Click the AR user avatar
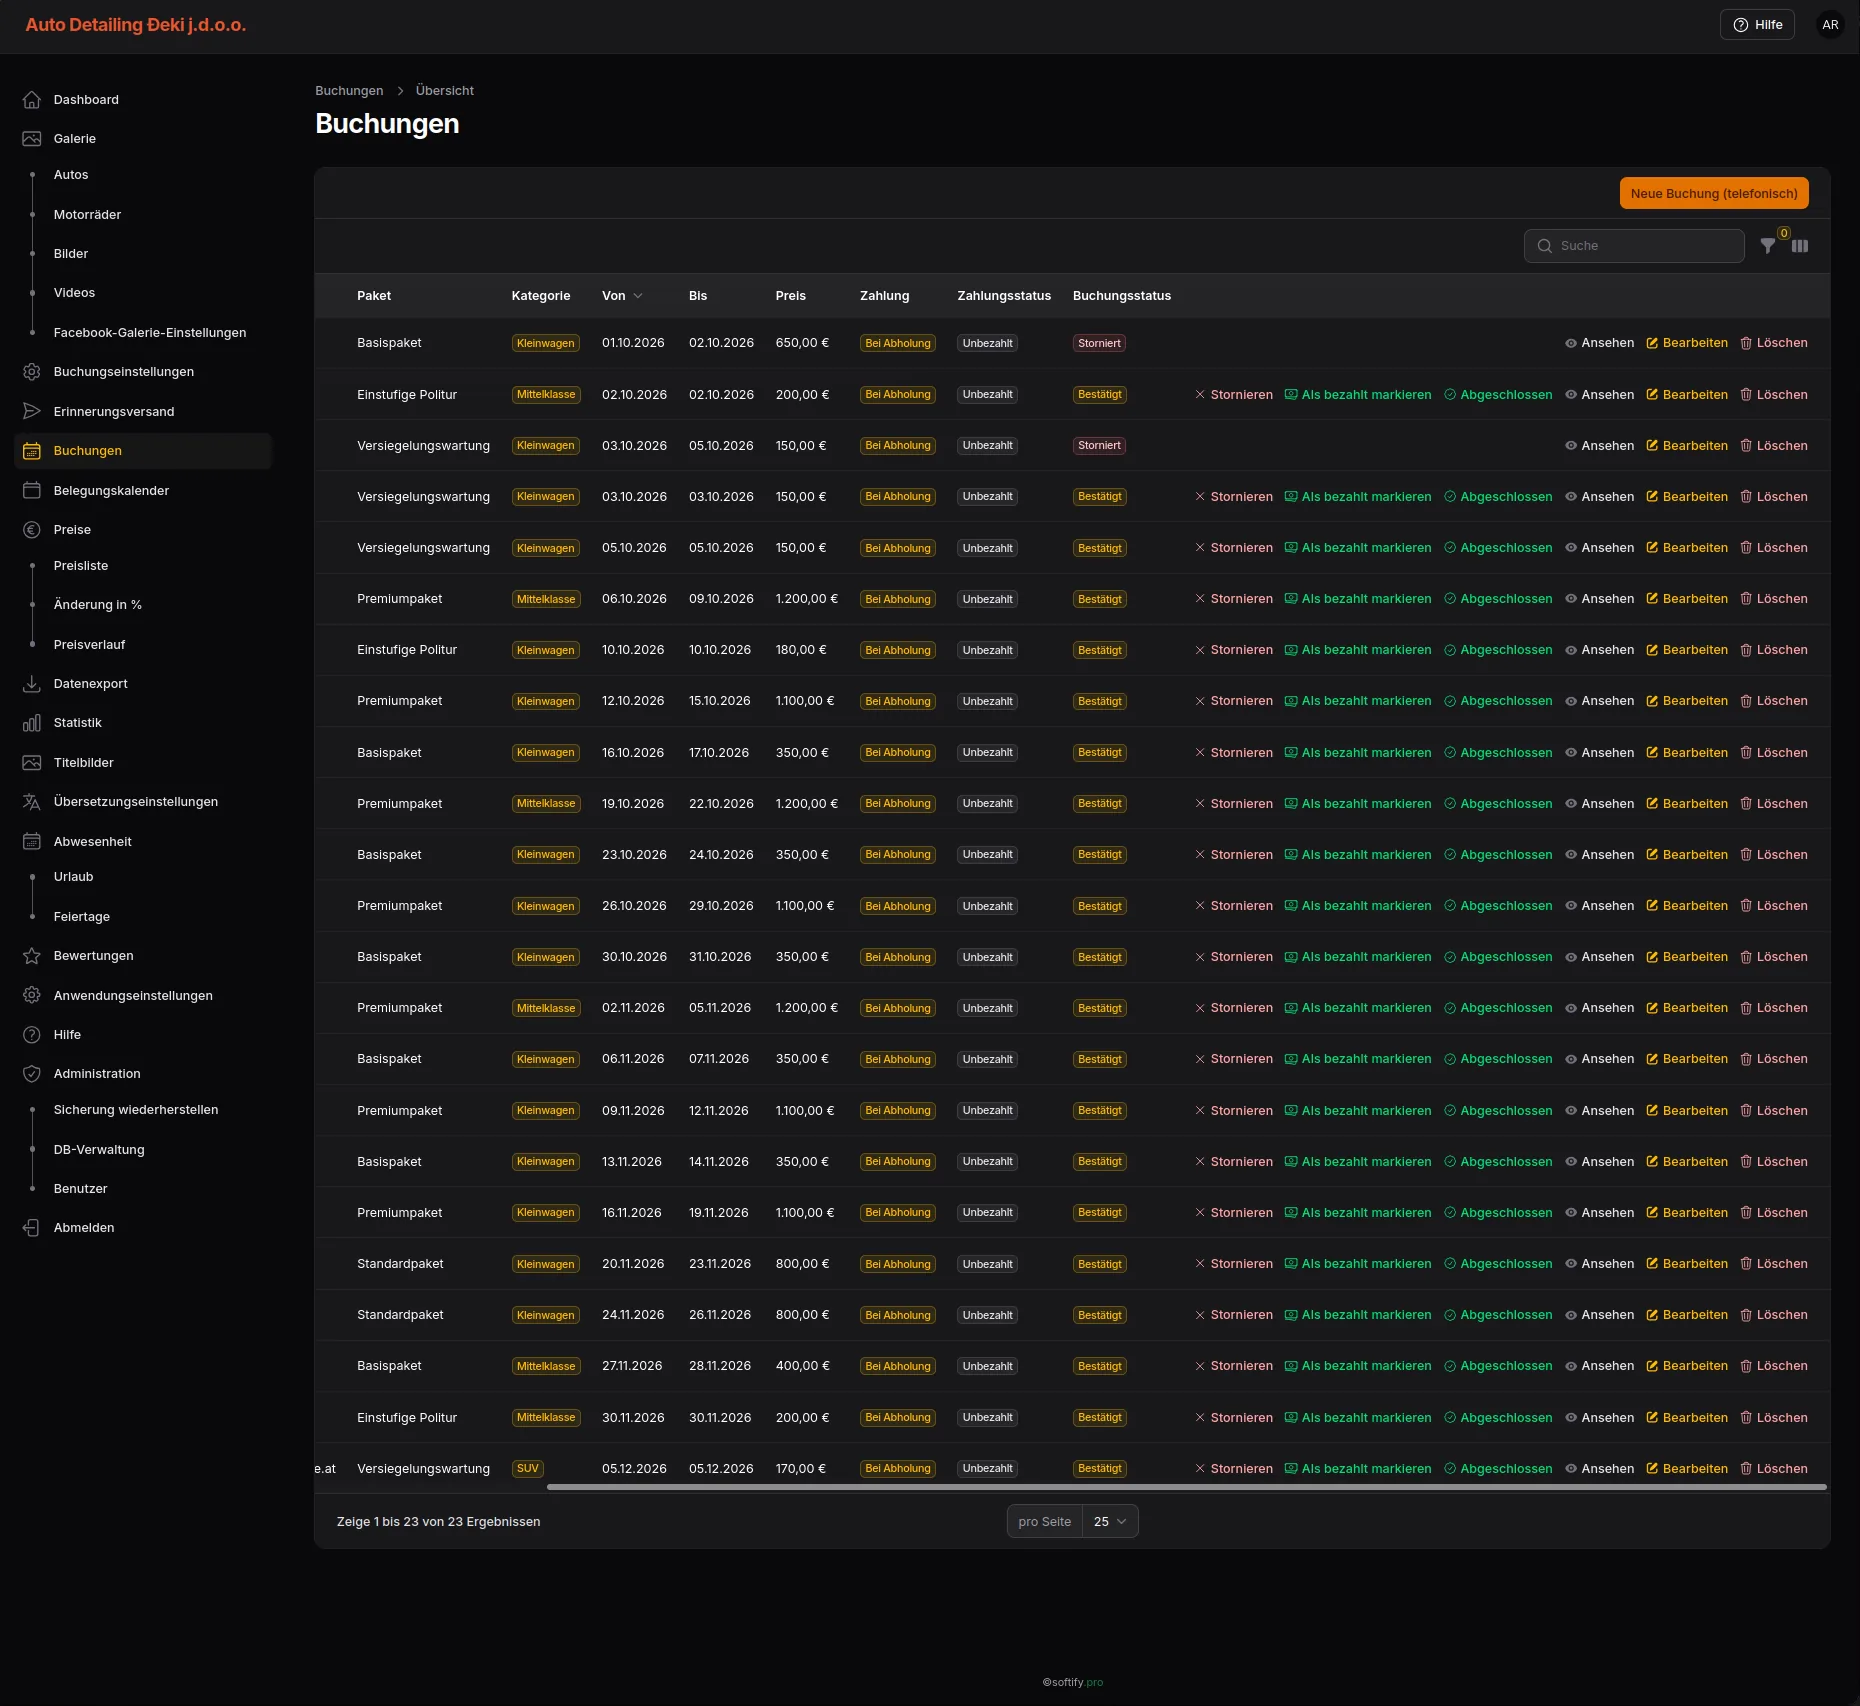 pyautogui.click(x=1830, y=25)
